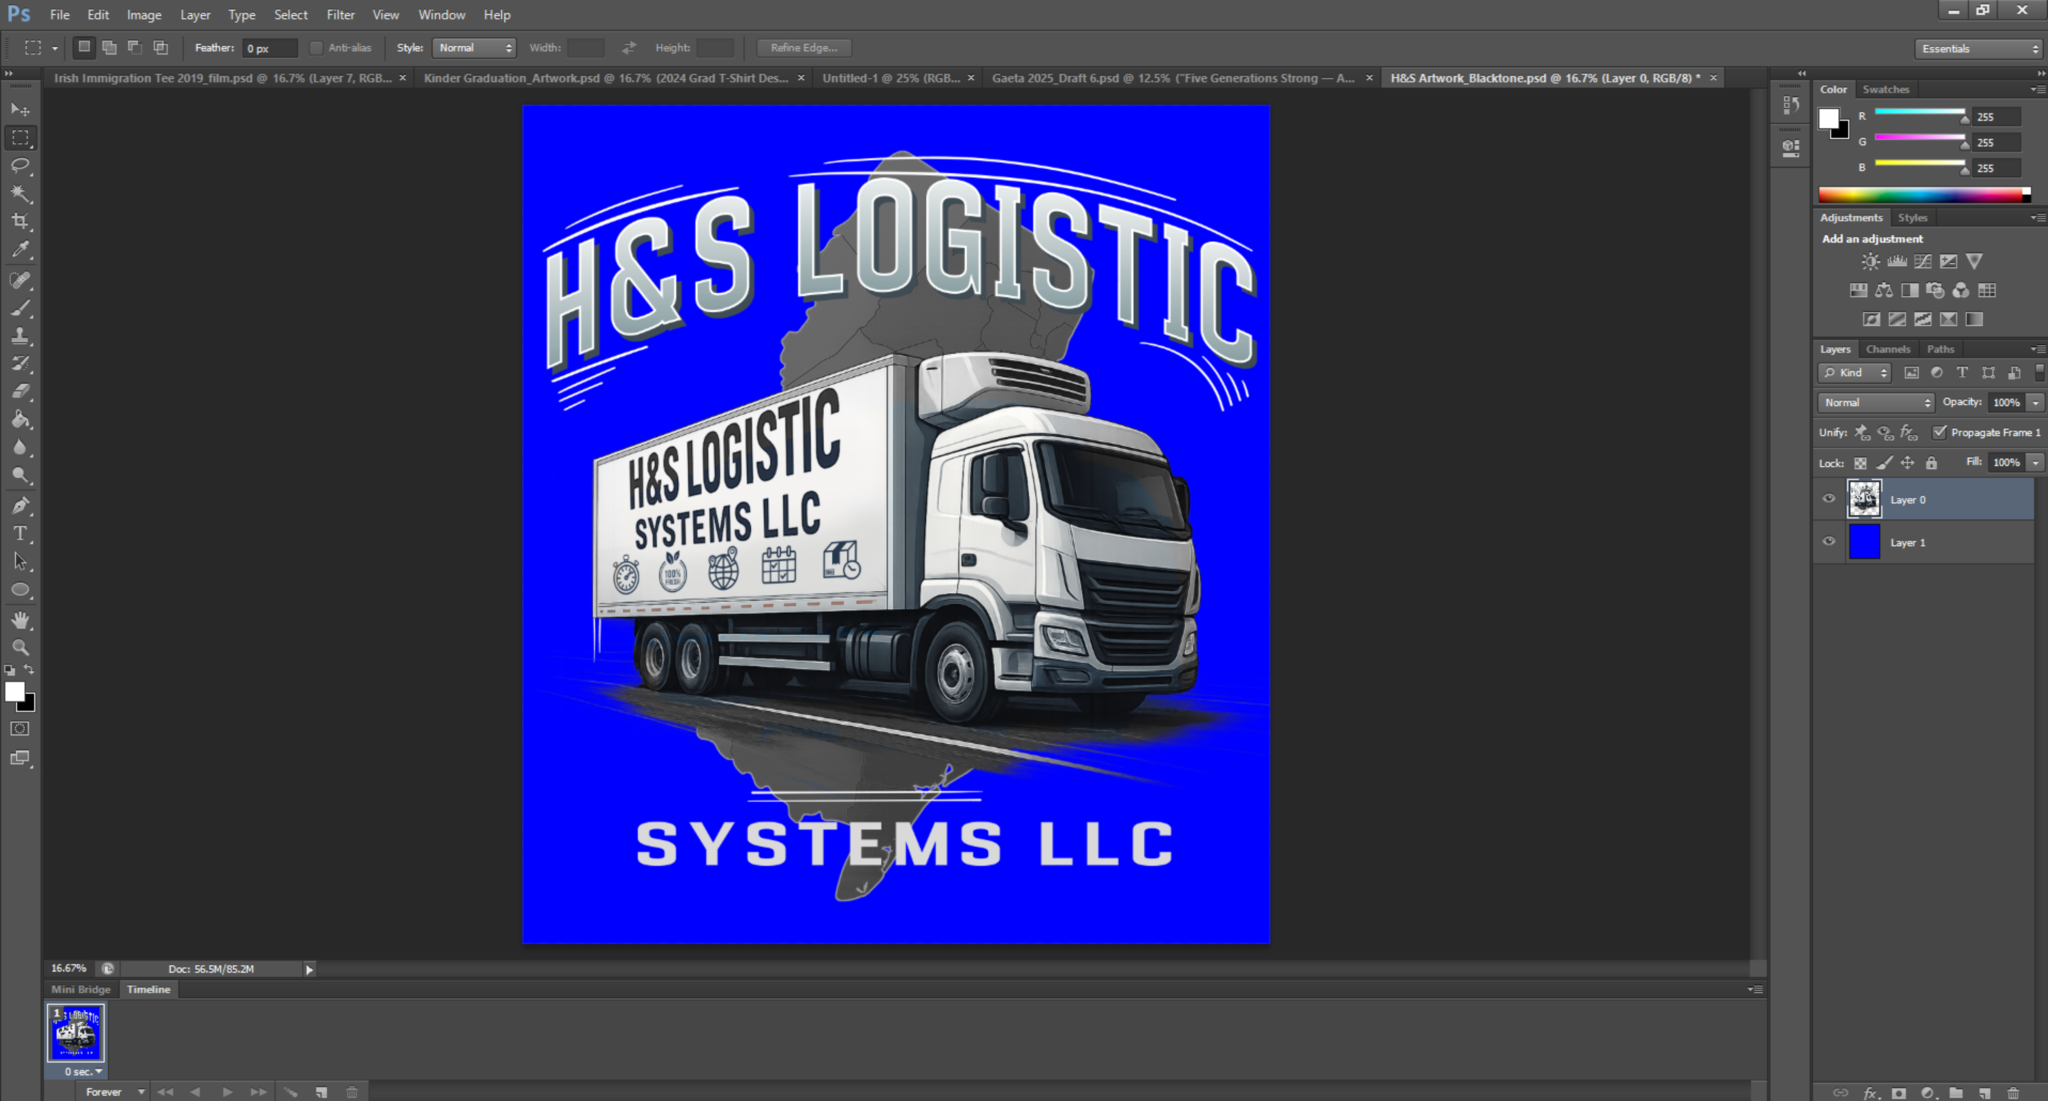Uncheck Propagate Frame 1 checkbox
Screen dimensions: 2048x1101
point(1939,432)
